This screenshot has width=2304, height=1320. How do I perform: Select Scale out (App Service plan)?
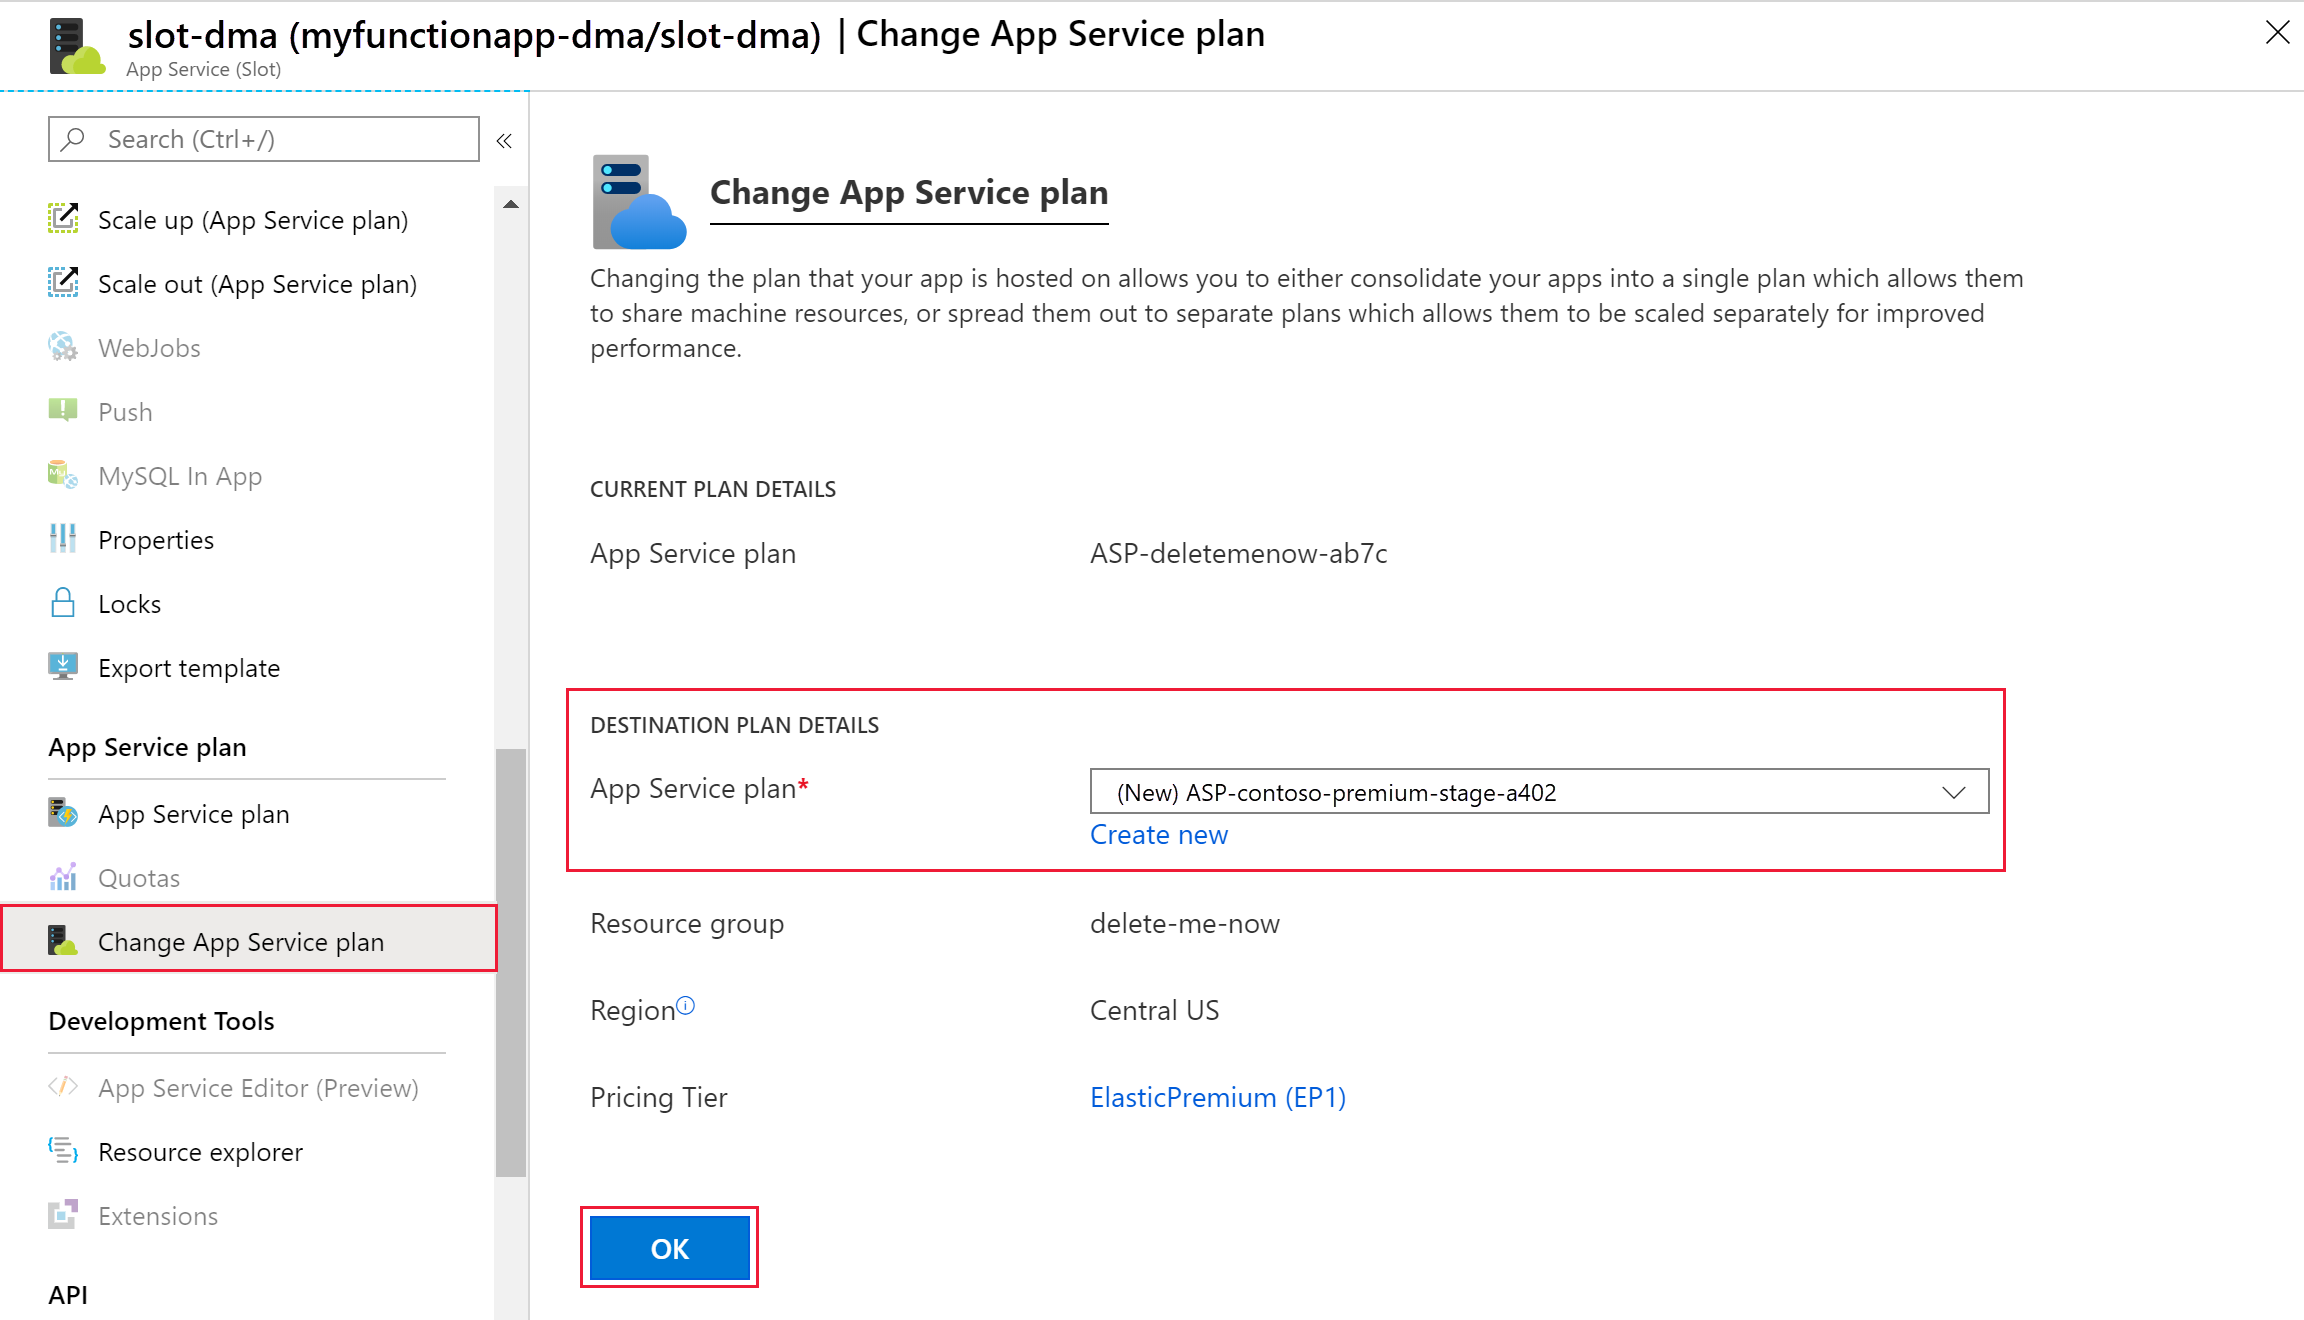point(258,283)
